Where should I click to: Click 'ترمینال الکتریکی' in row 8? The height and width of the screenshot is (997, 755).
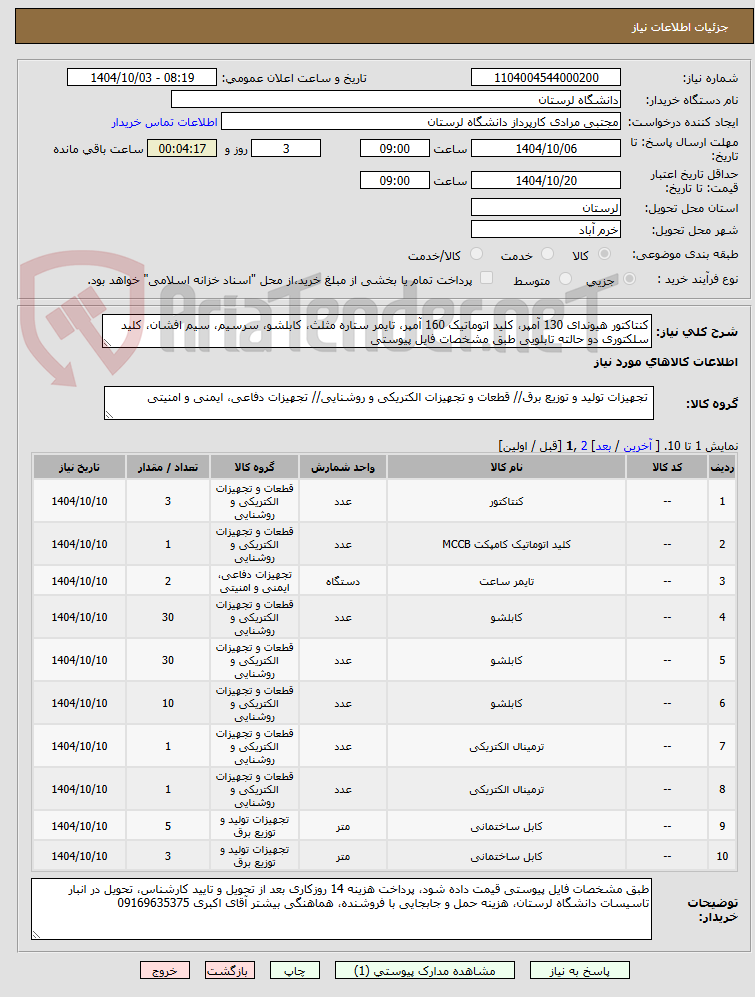(x=506, y=789)
